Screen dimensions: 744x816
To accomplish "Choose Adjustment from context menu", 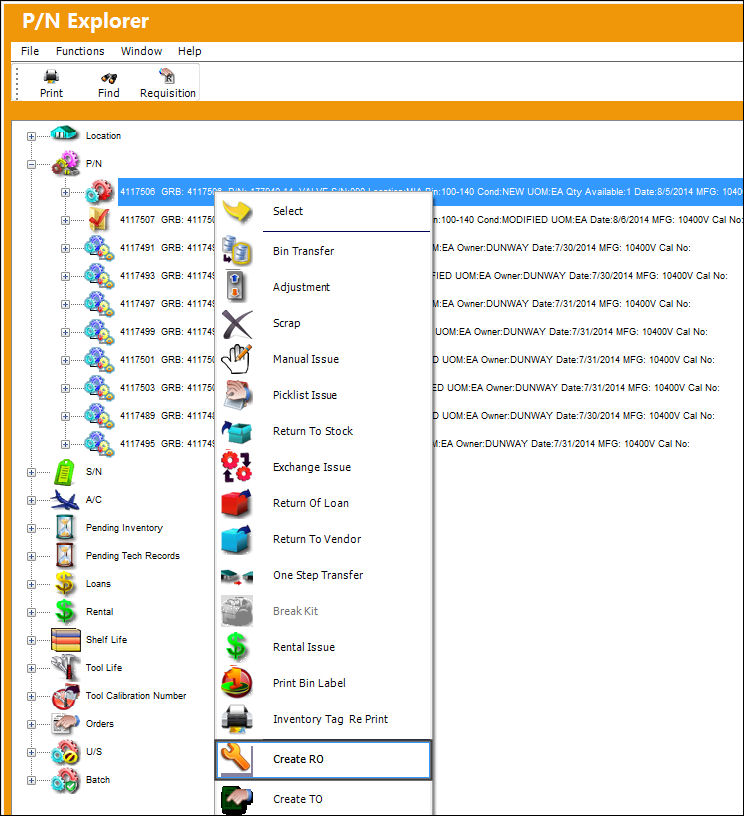I will pyautogui.click(x=323, y=287).
